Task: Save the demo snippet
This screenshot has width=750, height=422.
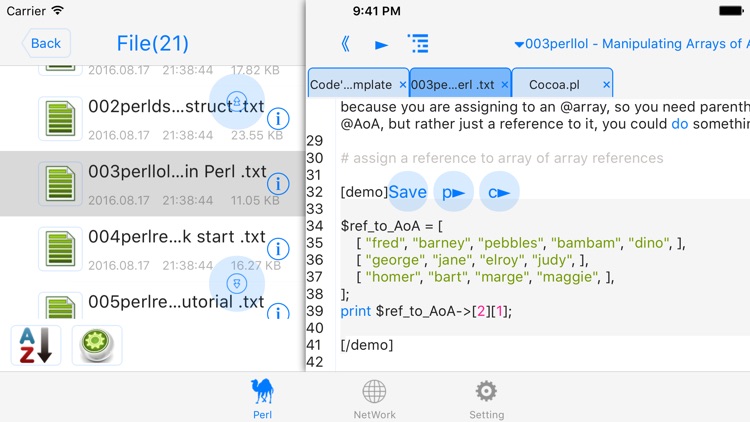Action: 408,192
